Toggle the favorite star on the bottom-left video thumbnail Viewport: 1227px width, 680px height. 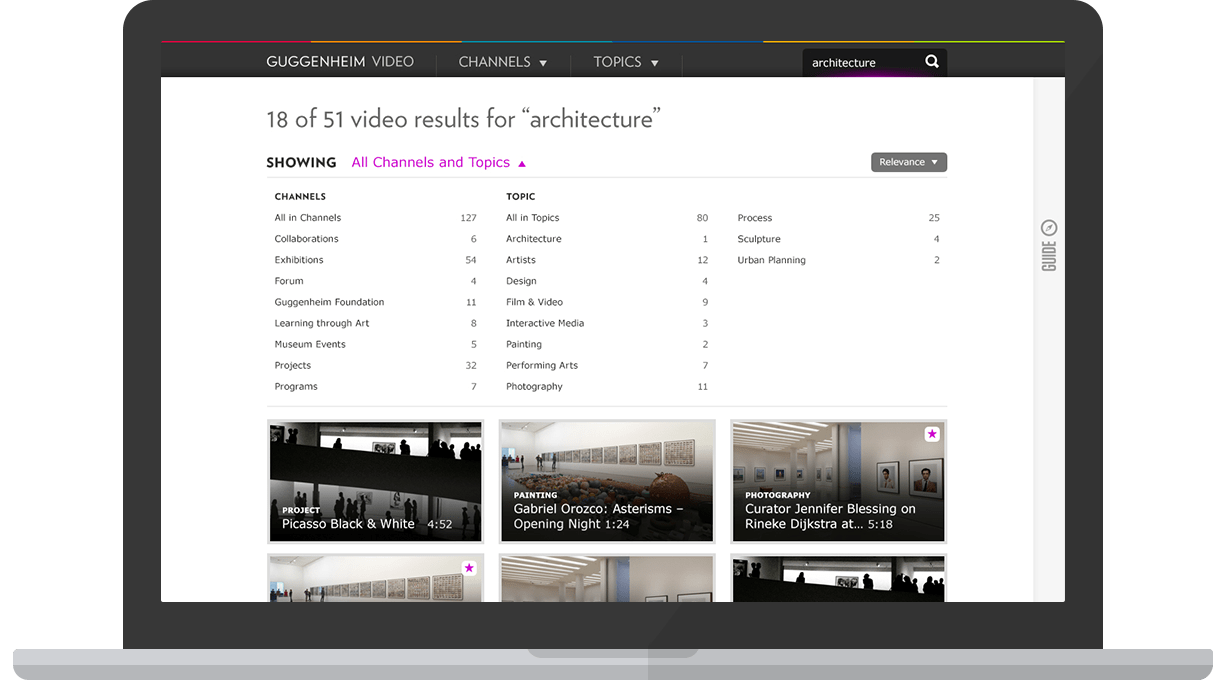(x=468, y=568)
